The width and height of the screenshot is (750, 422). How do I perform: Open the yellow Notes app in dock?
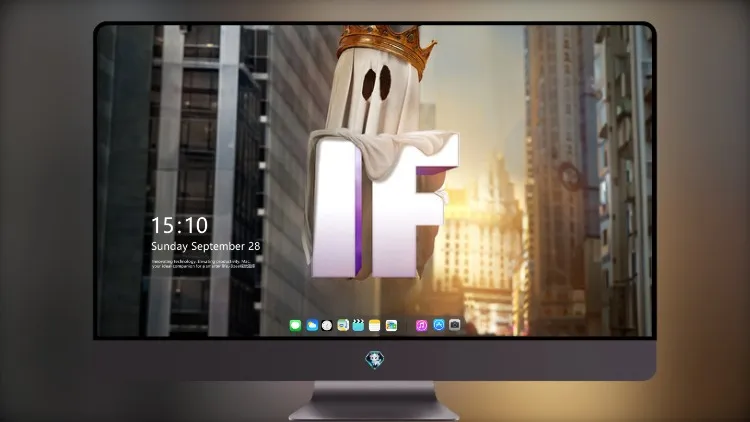pos(375,326)
